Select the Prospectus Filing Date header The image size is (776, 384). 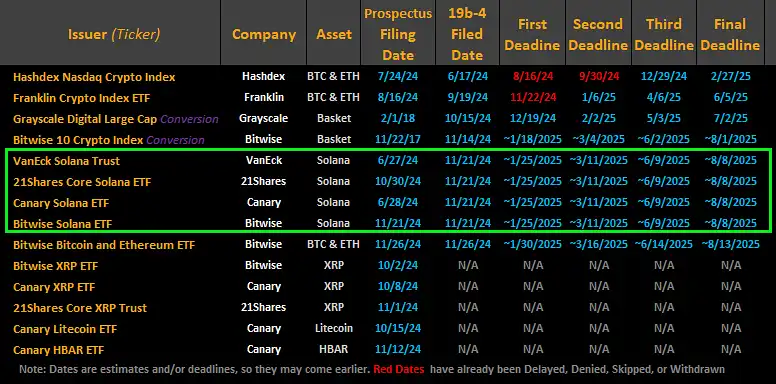[x=398, y=34]
